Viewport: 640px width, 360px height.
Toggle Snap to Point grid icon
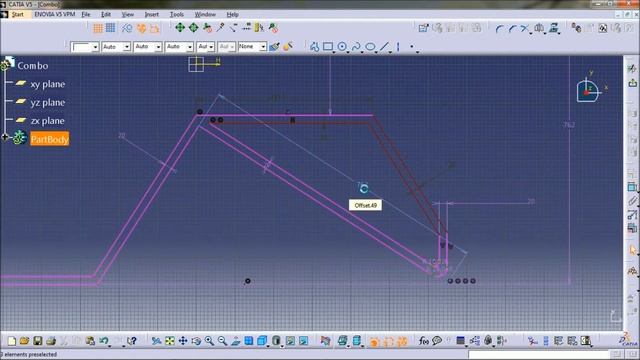[111, 28]
